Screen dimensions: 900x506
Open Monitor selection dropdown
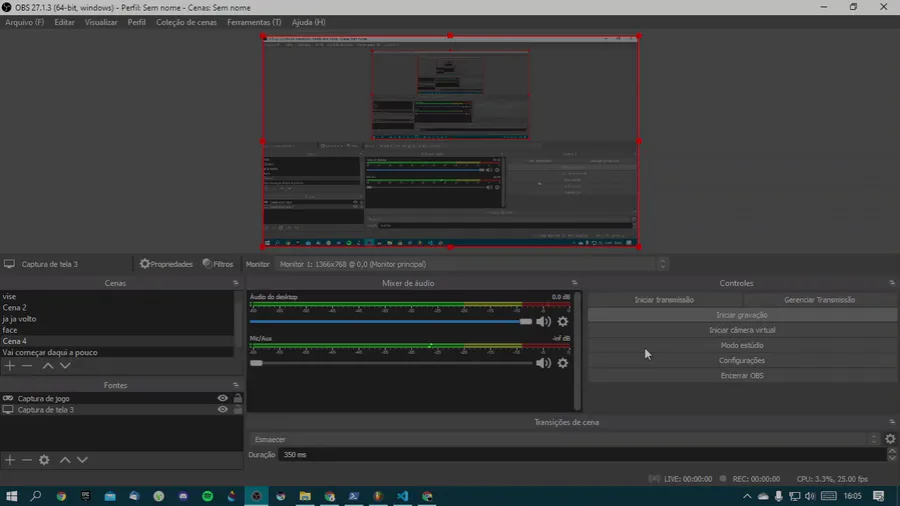click(x=472, y=264)
